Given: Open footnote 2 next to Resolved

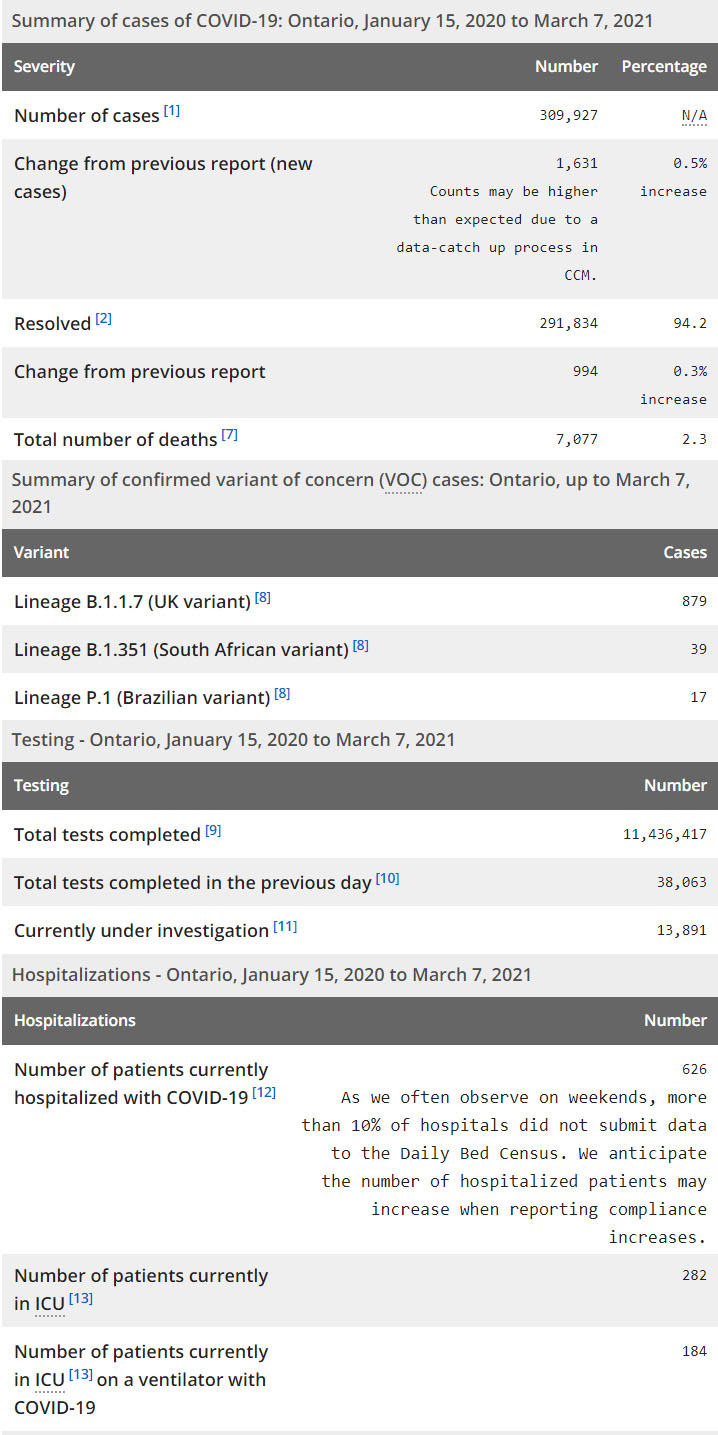Looking at the screenshot, I should click(x=104, y=319).
